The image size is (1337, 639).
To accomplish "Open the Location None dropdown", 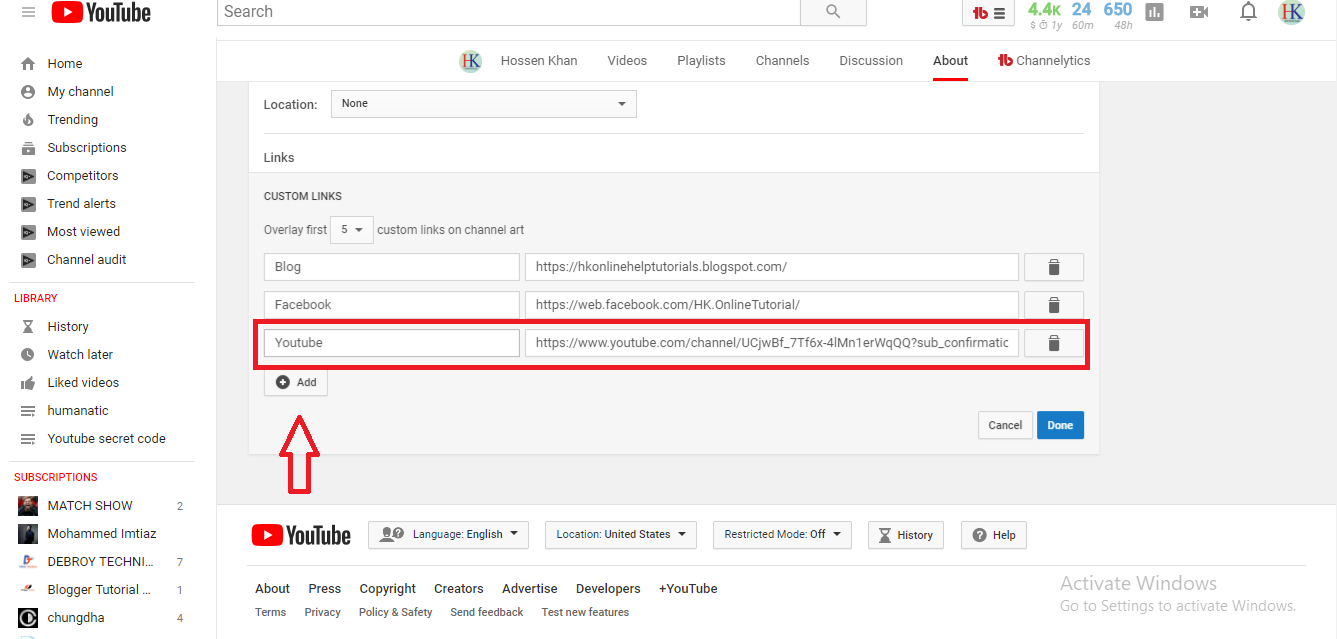I will (484, 104).
